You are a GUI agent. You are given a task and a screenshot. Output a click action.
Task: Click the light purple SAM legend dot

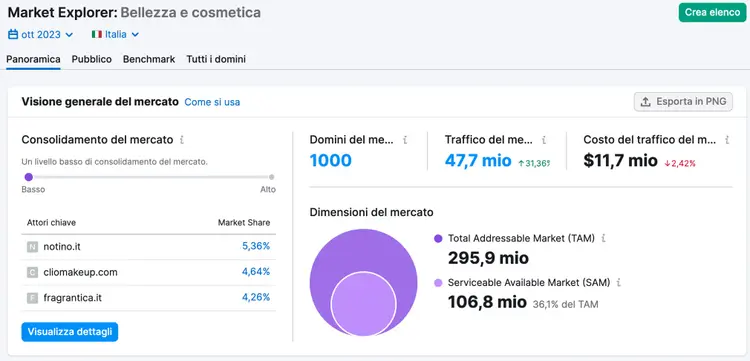(438, 283)
